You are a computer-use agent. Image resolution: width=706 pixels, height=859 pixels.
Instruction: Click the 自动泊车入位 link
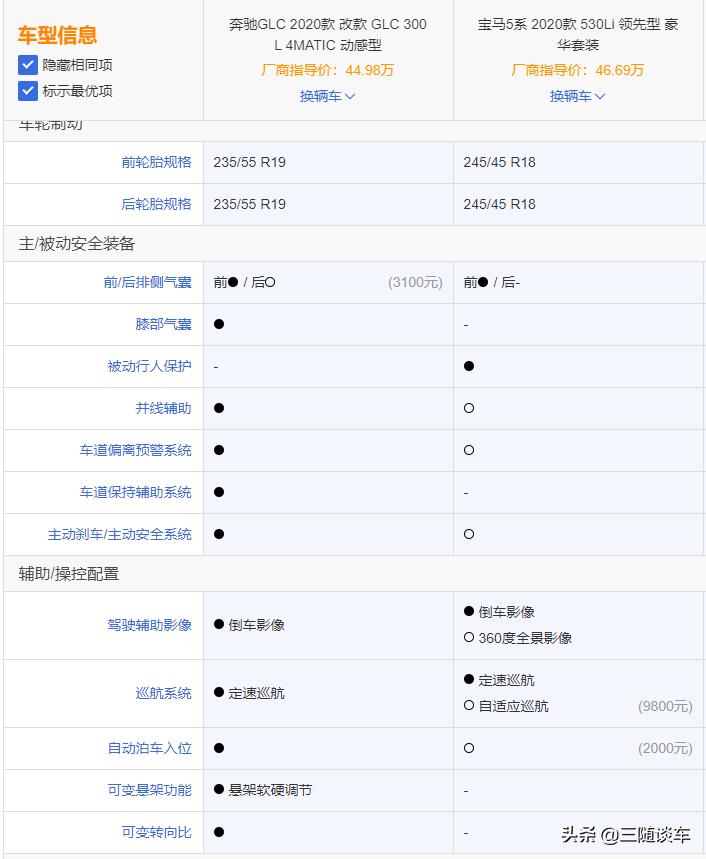pyautogui.click(x=150, y=748)
